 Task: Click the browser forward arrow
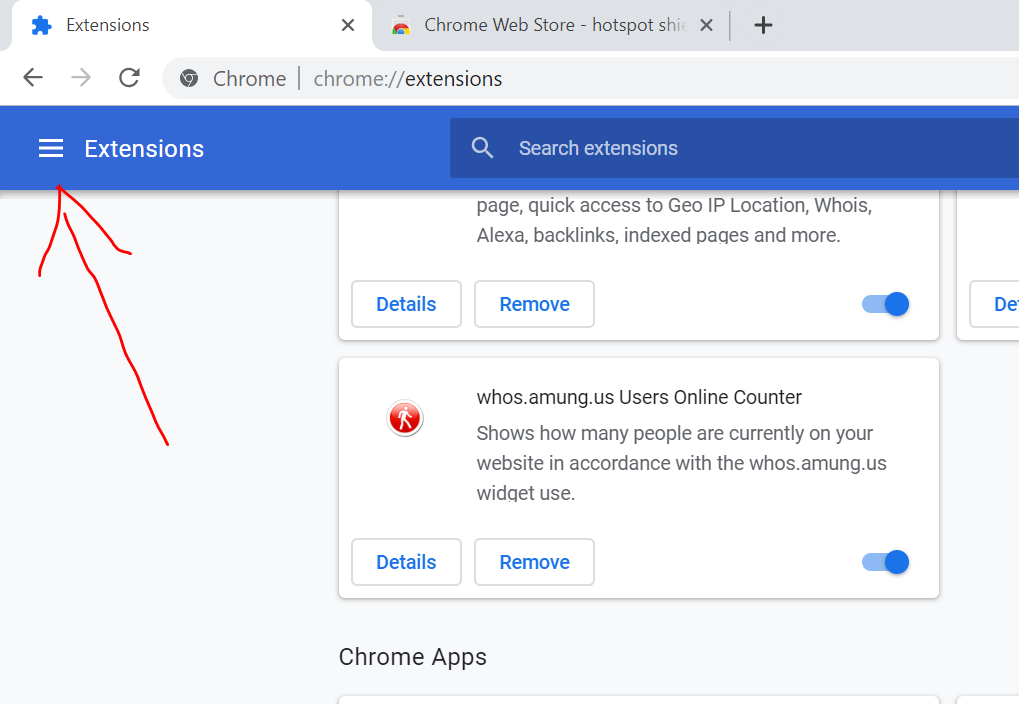click(81, 78)
